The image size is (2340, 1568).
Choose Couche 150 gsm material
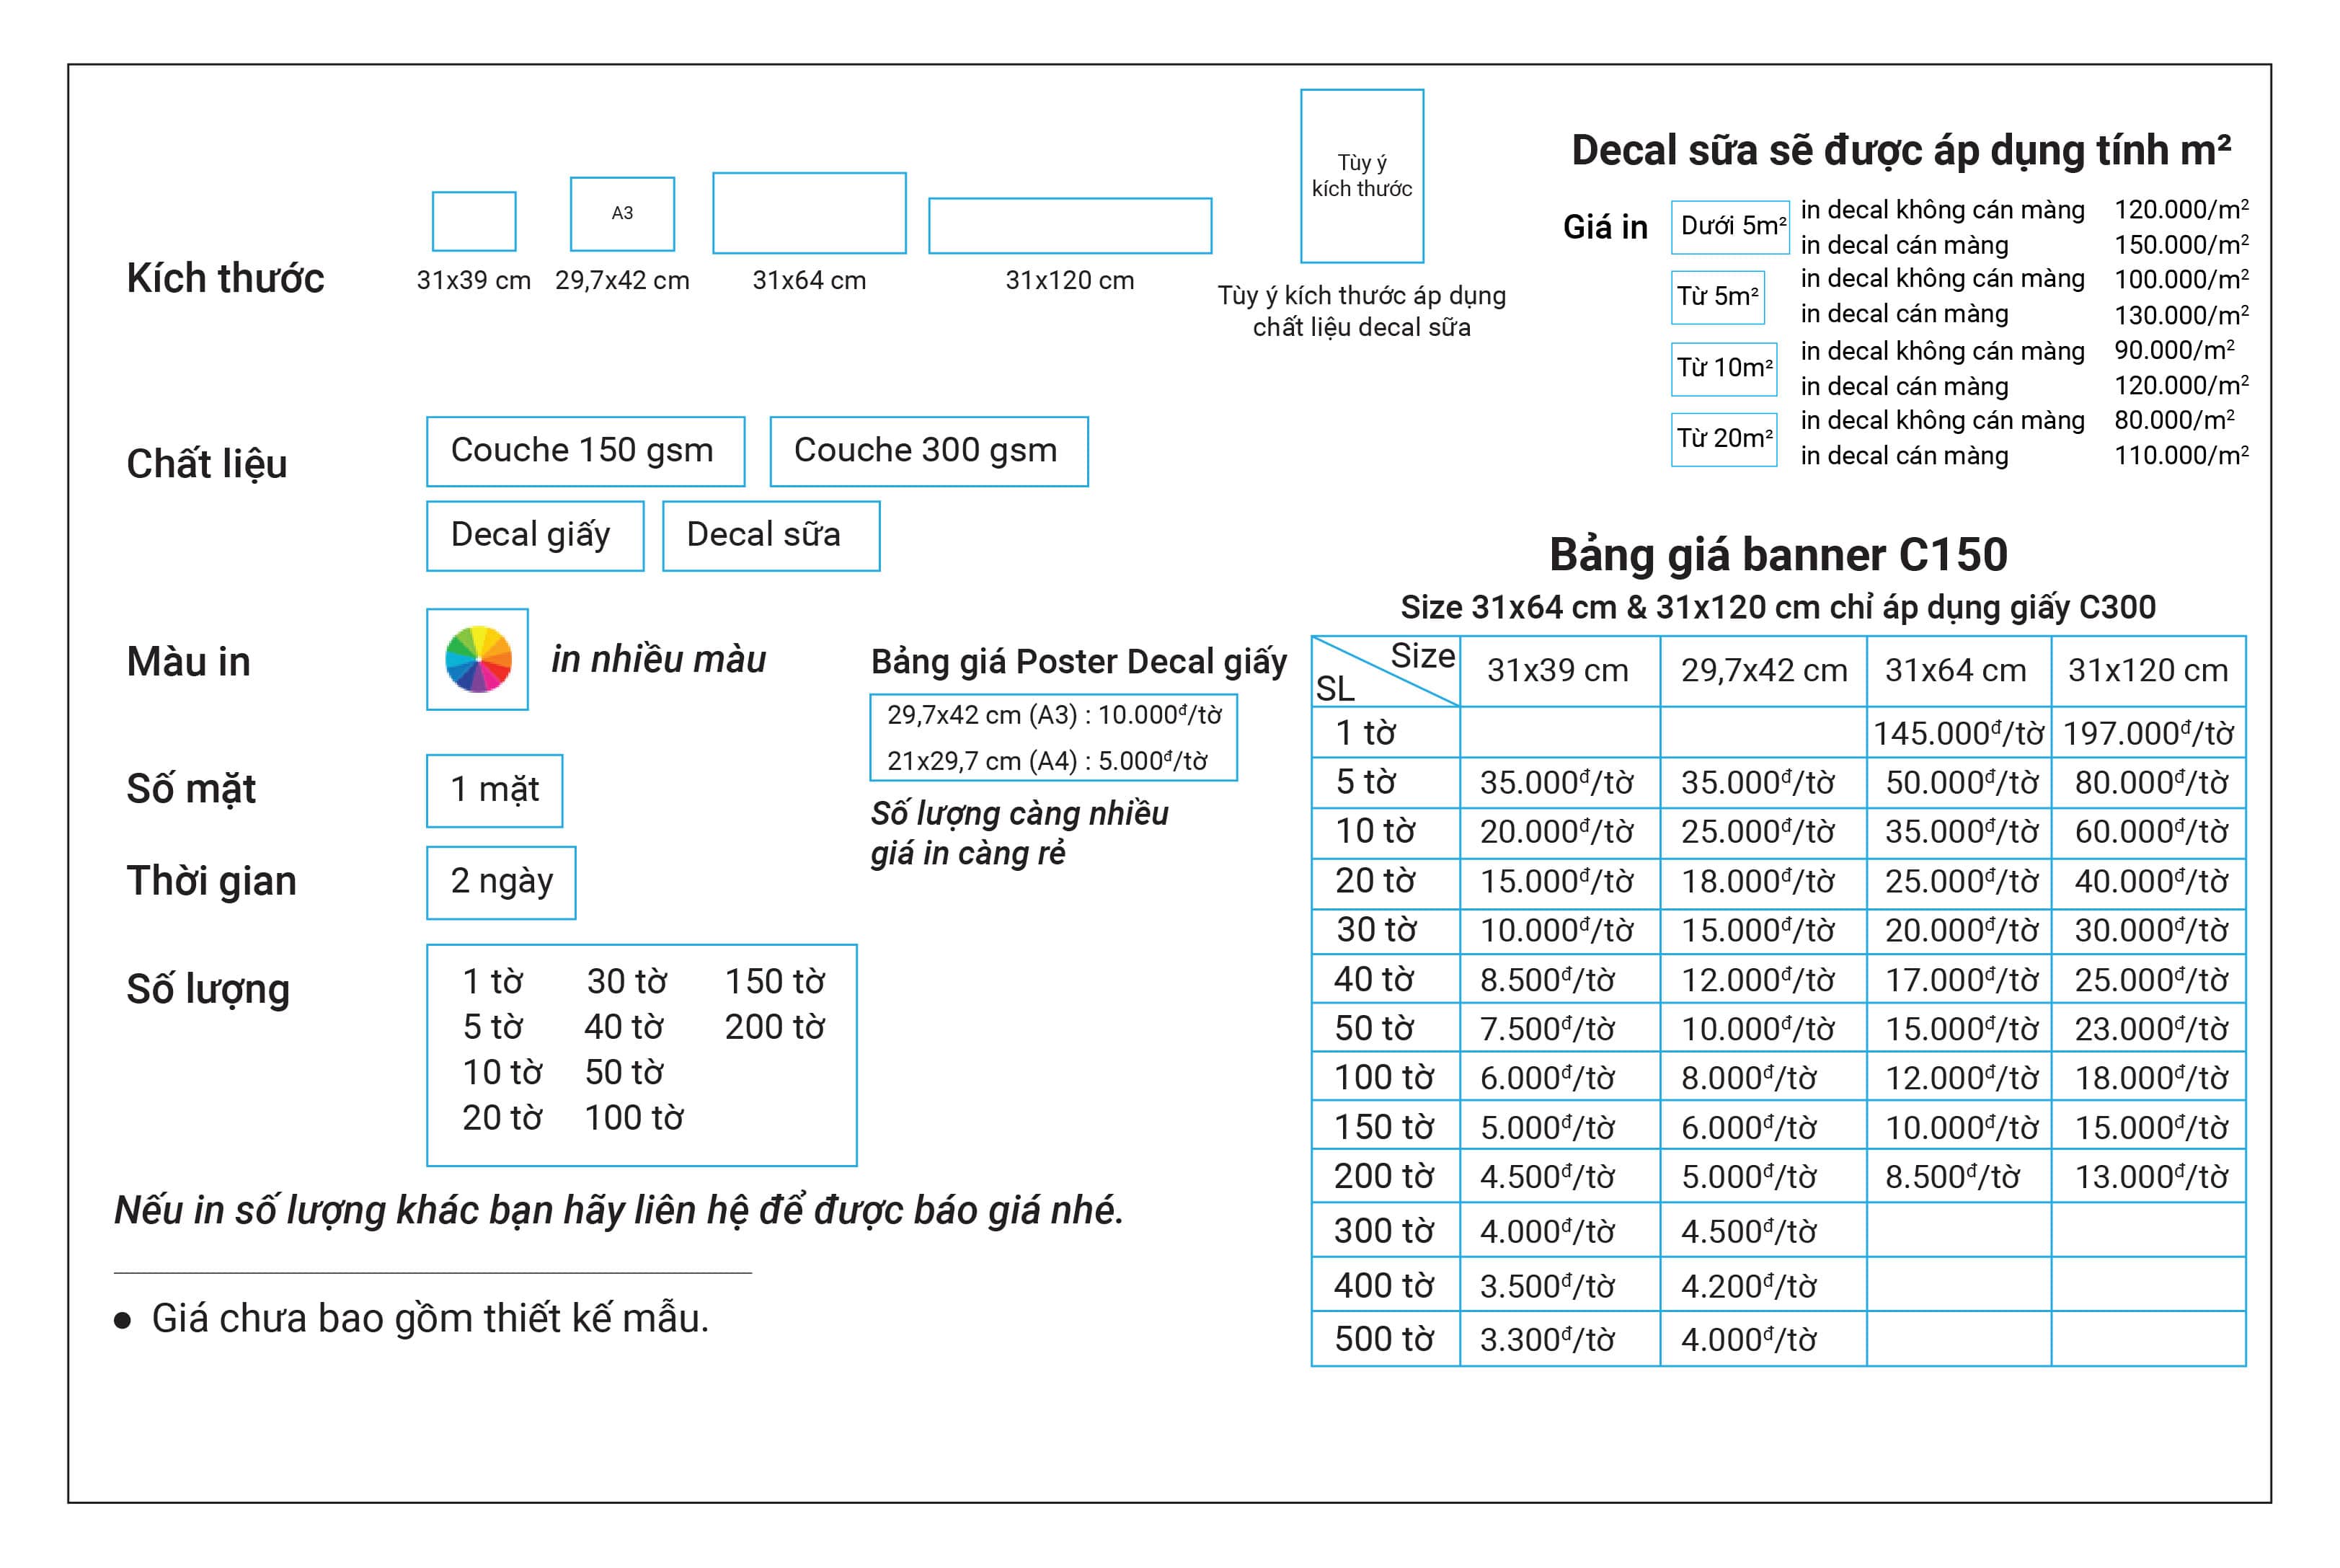pos(585,451)
